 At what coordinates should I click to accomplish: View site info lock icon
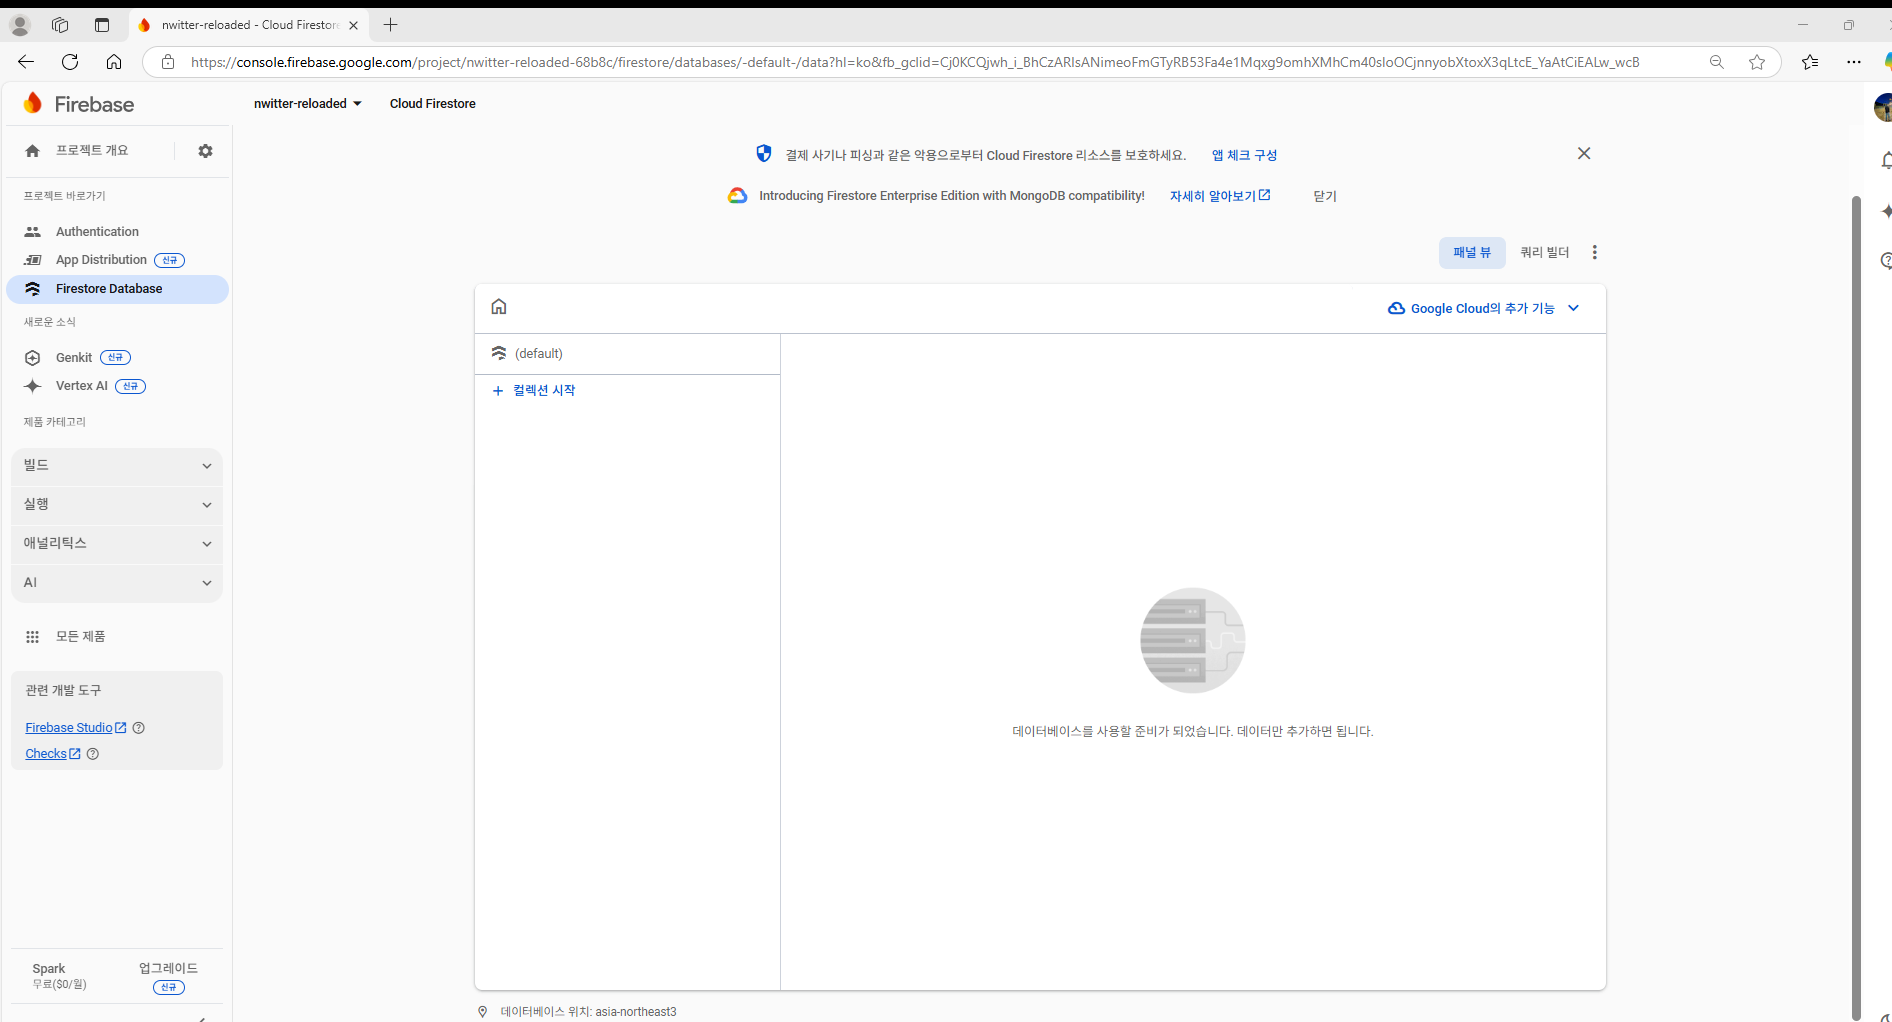[x=168, y=62]
